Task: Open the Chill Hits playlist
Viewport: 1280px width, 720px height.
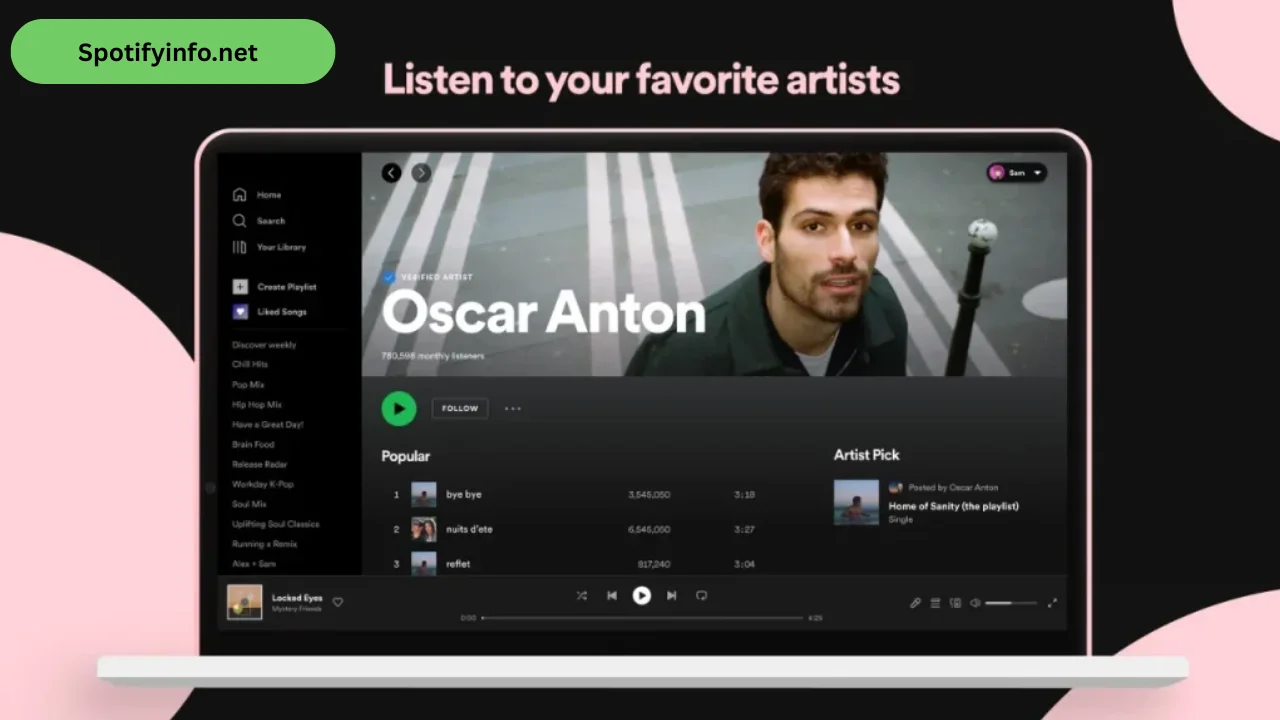Action: click(250, 365)
